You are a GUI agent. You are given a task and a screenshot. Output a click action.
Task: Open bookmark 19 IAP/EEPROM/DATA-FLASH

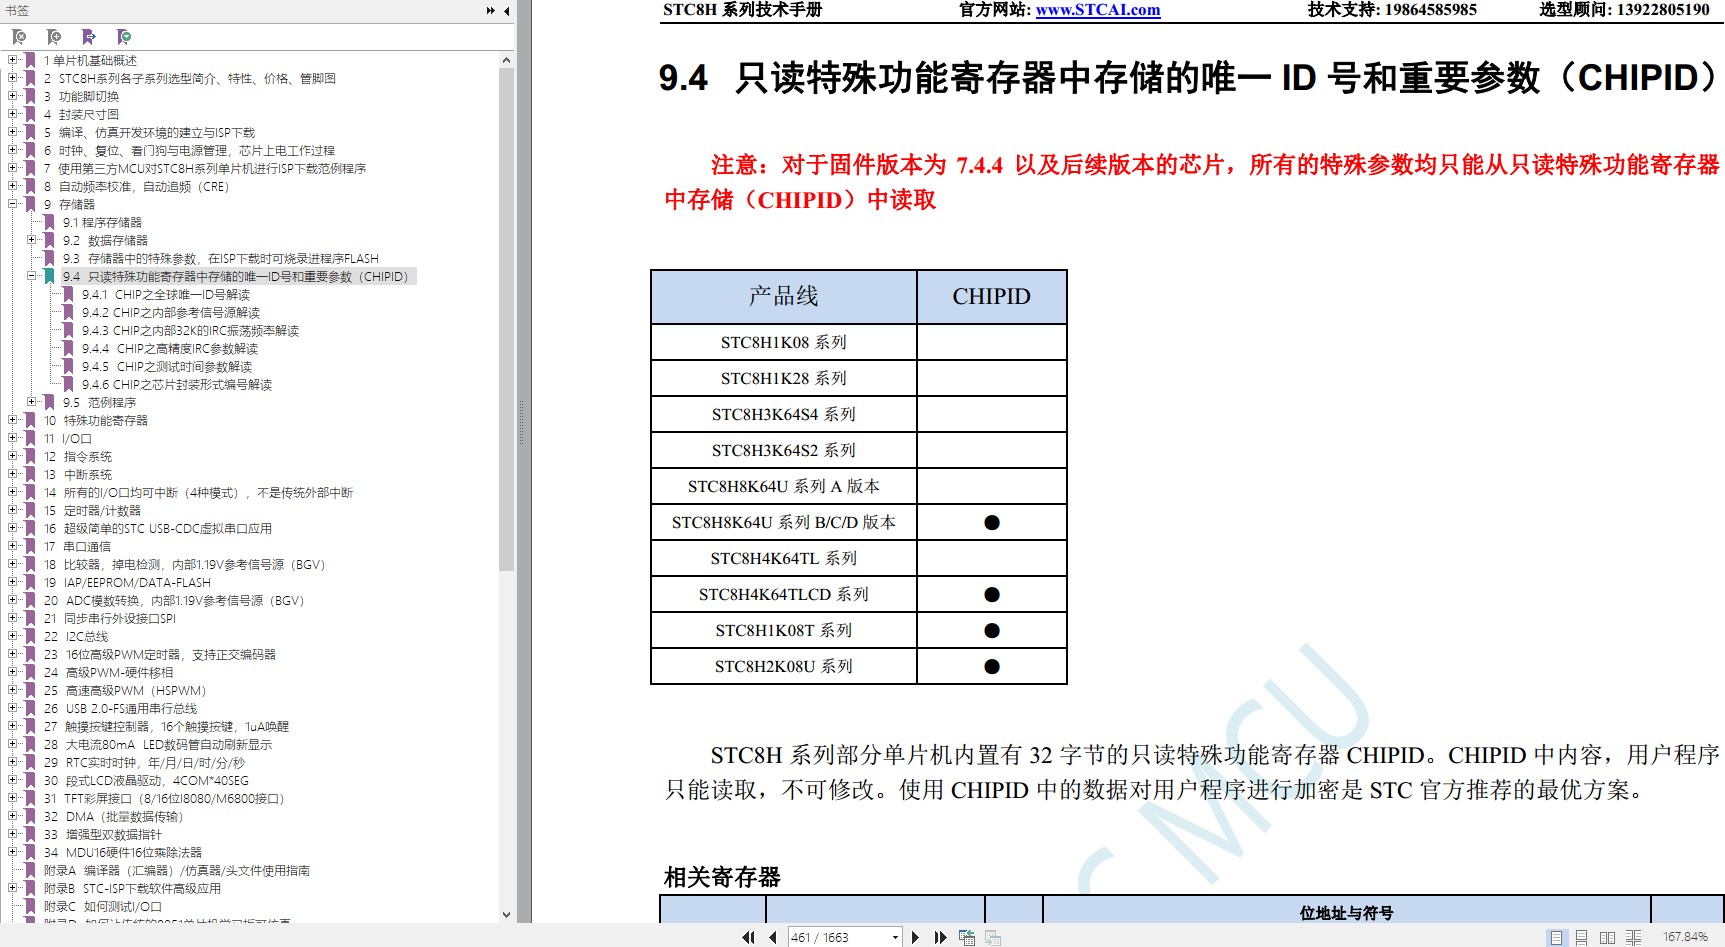[x=127, y=582]
